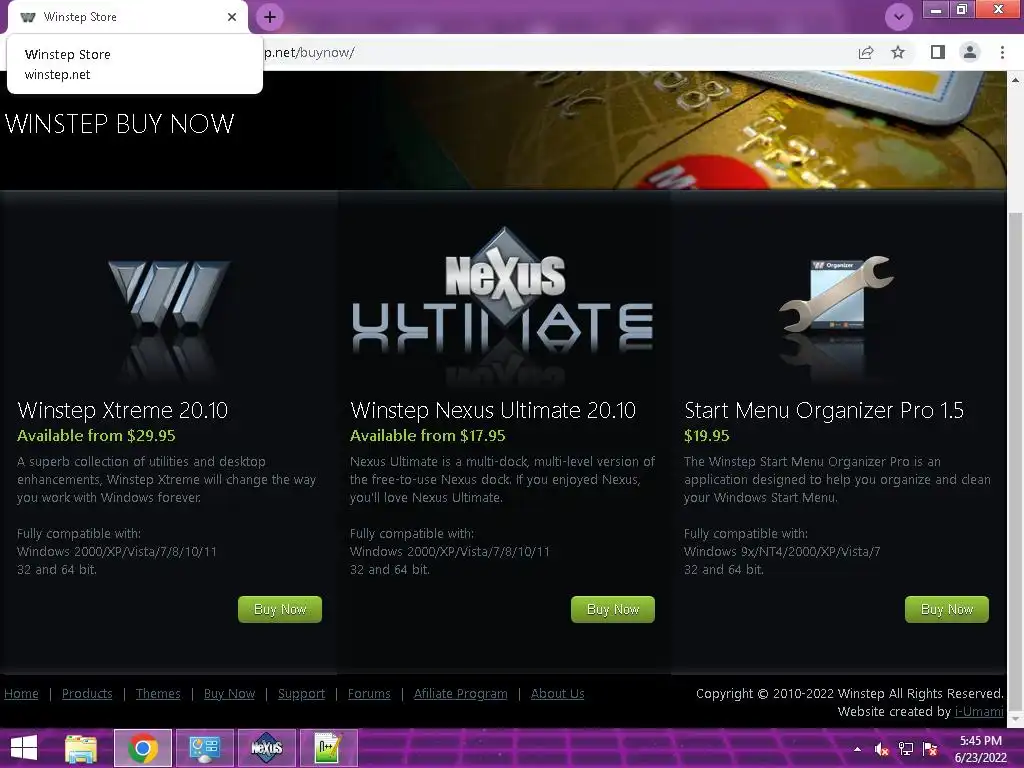
Task: Click the Winstep Xtreme W logo image
Action: 168,320
